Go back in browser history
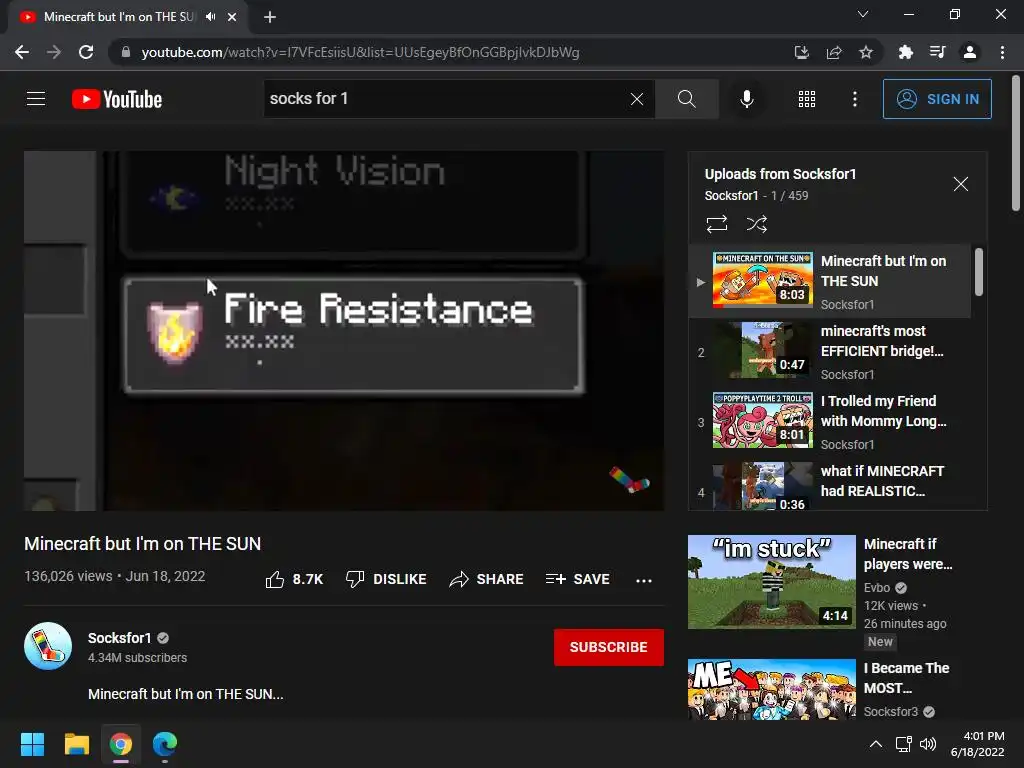1024x768 pixels. click(x=22, y=52)
